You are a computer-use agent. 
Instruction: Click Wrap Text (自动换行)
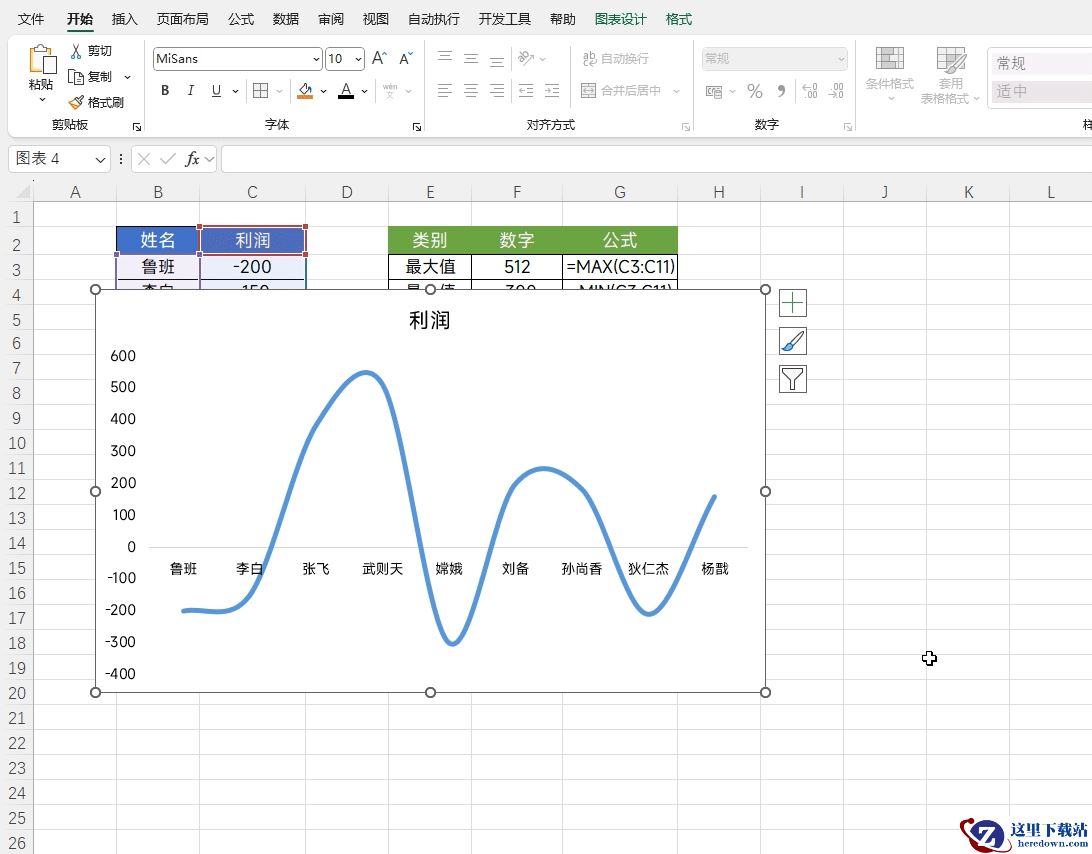point(616,59)
